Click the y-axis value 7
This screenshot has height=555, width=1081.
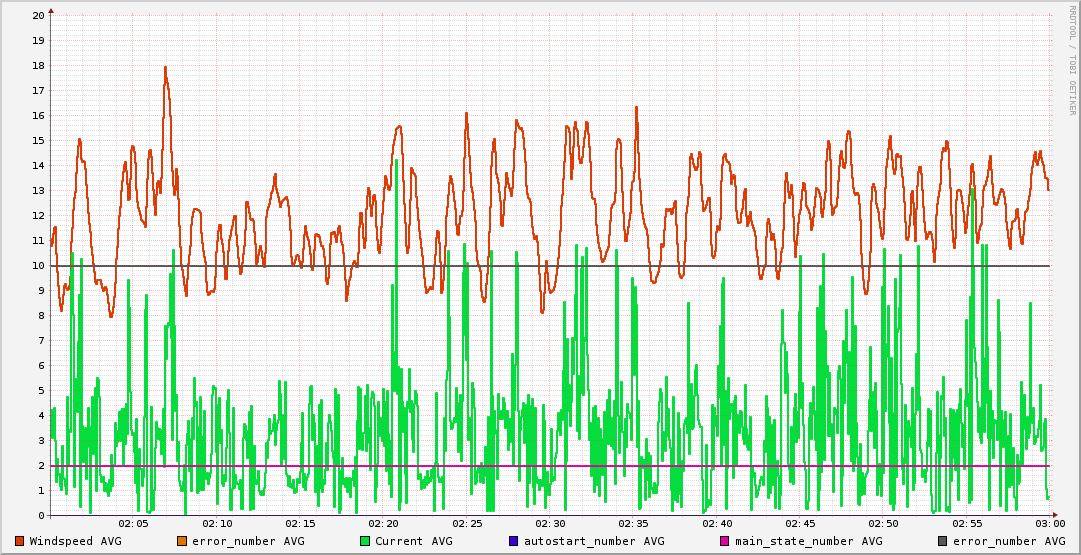[41, 341]
